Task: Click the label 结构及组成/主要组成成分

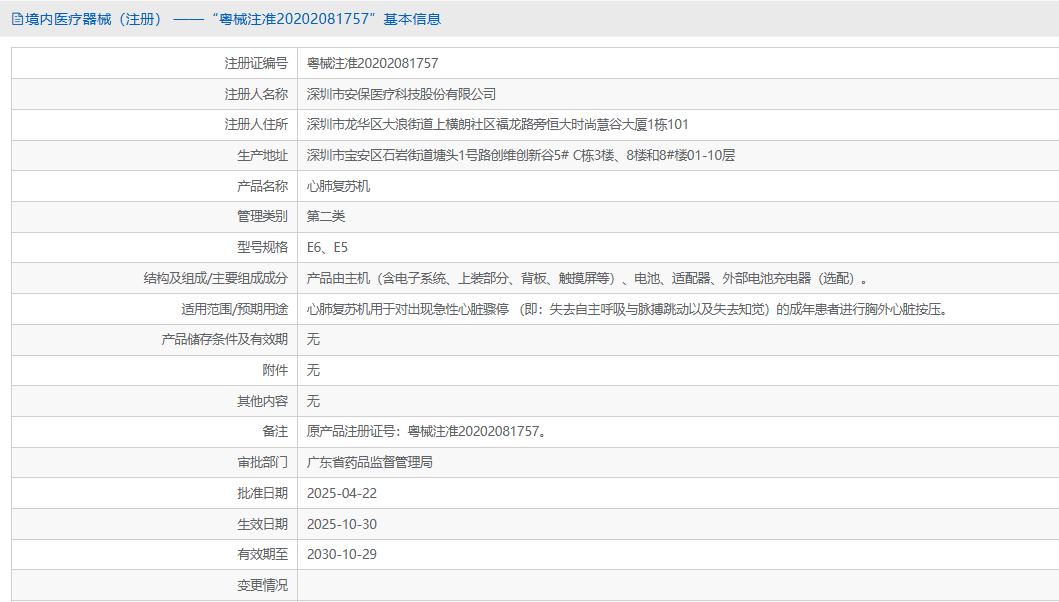Action: coord(215,278)
